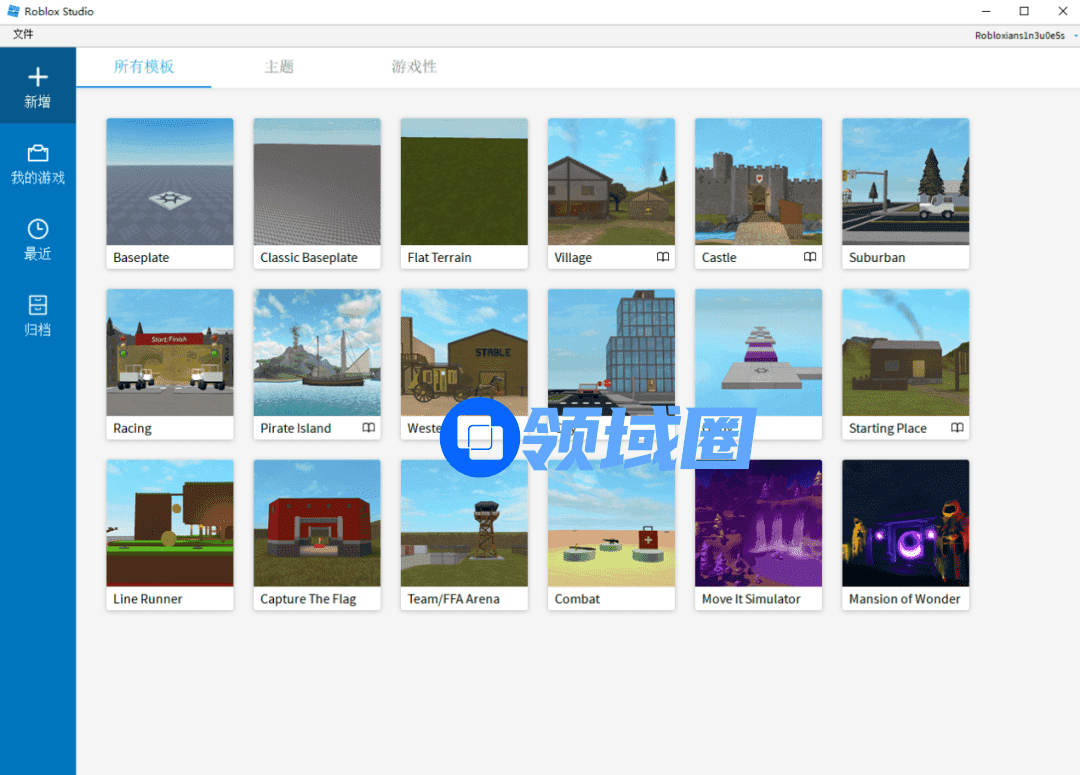Open the Flat Terrain template
The width and height of the screenshot is (1080, 775).
pyautogui.click(x=464, y=182)
